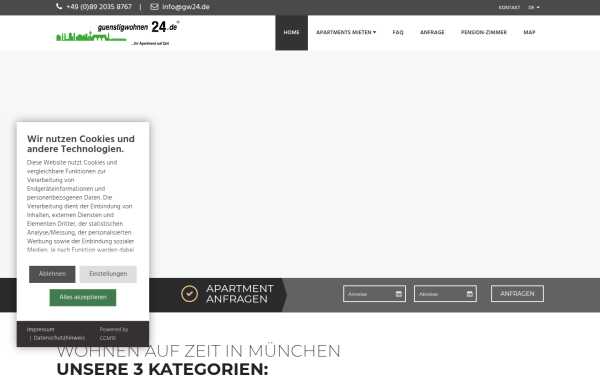Open the FAQ menu item

point(398,33)
